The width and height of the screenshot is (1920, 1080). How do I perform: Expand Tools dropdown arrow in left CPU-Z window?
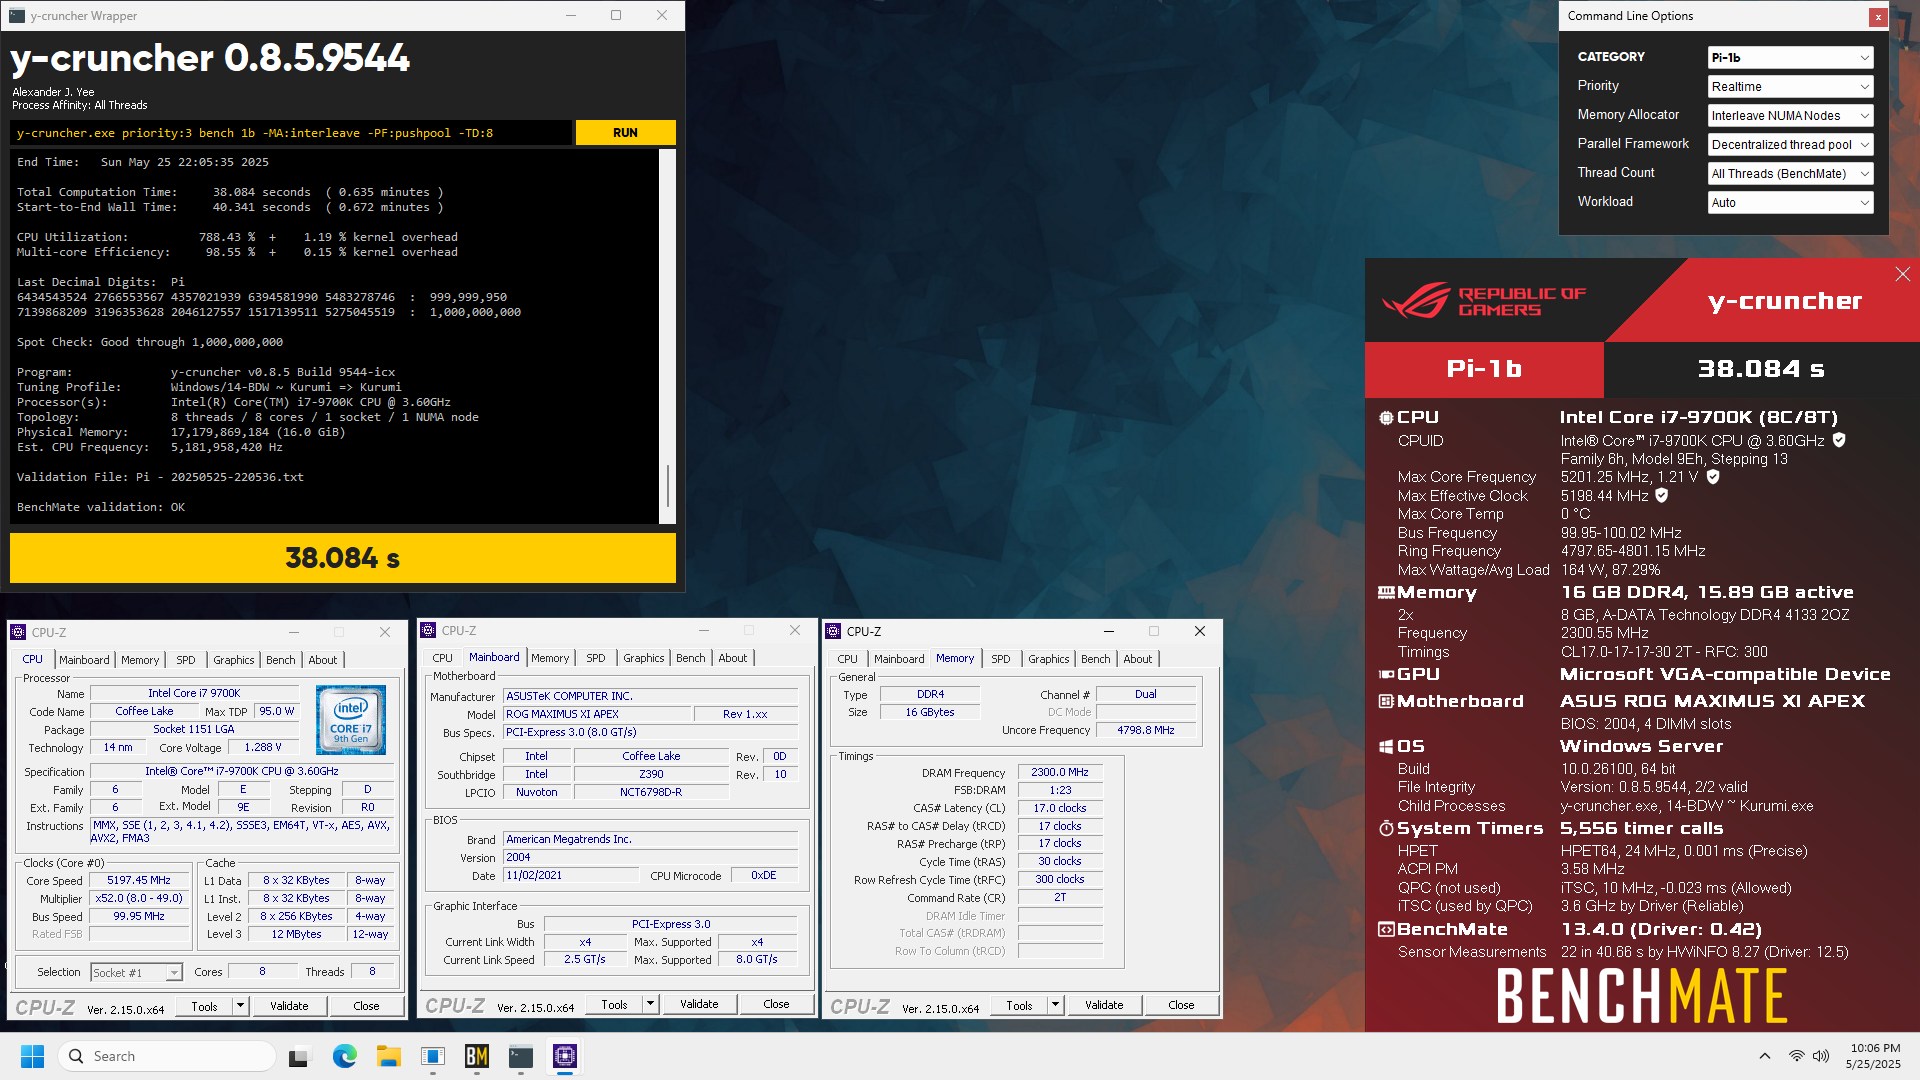point(240,1006)
